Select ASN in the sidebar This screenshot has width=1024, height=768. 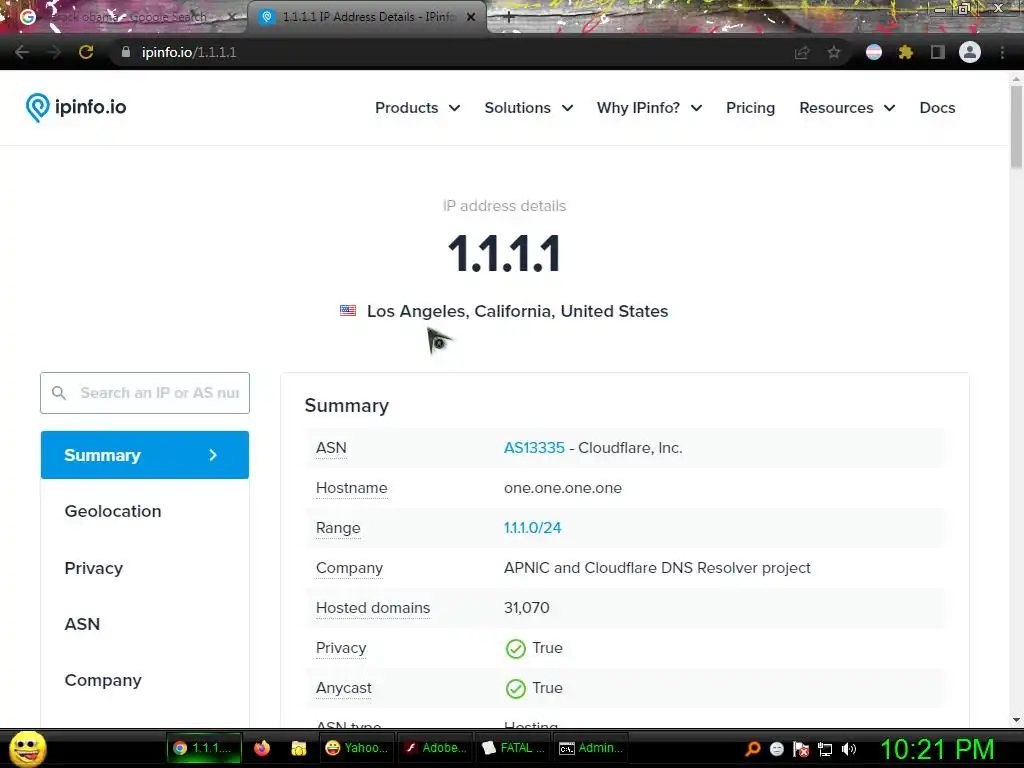[x=82, y=624]
